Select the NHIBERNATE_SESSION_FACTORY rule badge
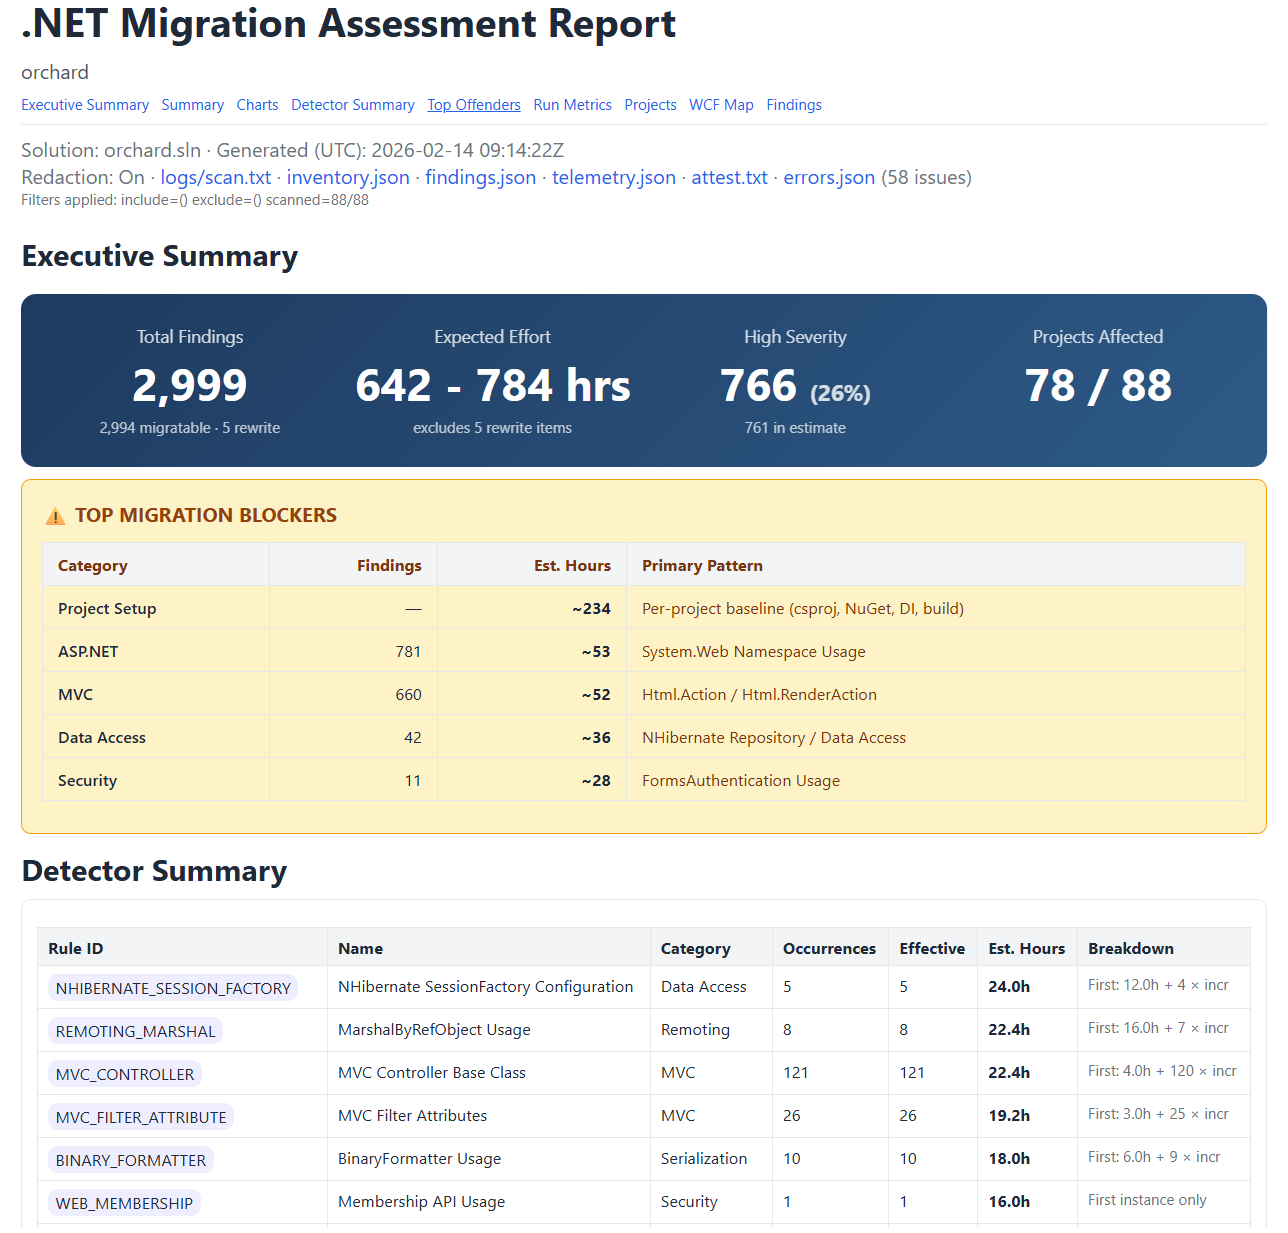Image resolution: width=1288 pixels, height=1233 pixels. tap(173, 987)
